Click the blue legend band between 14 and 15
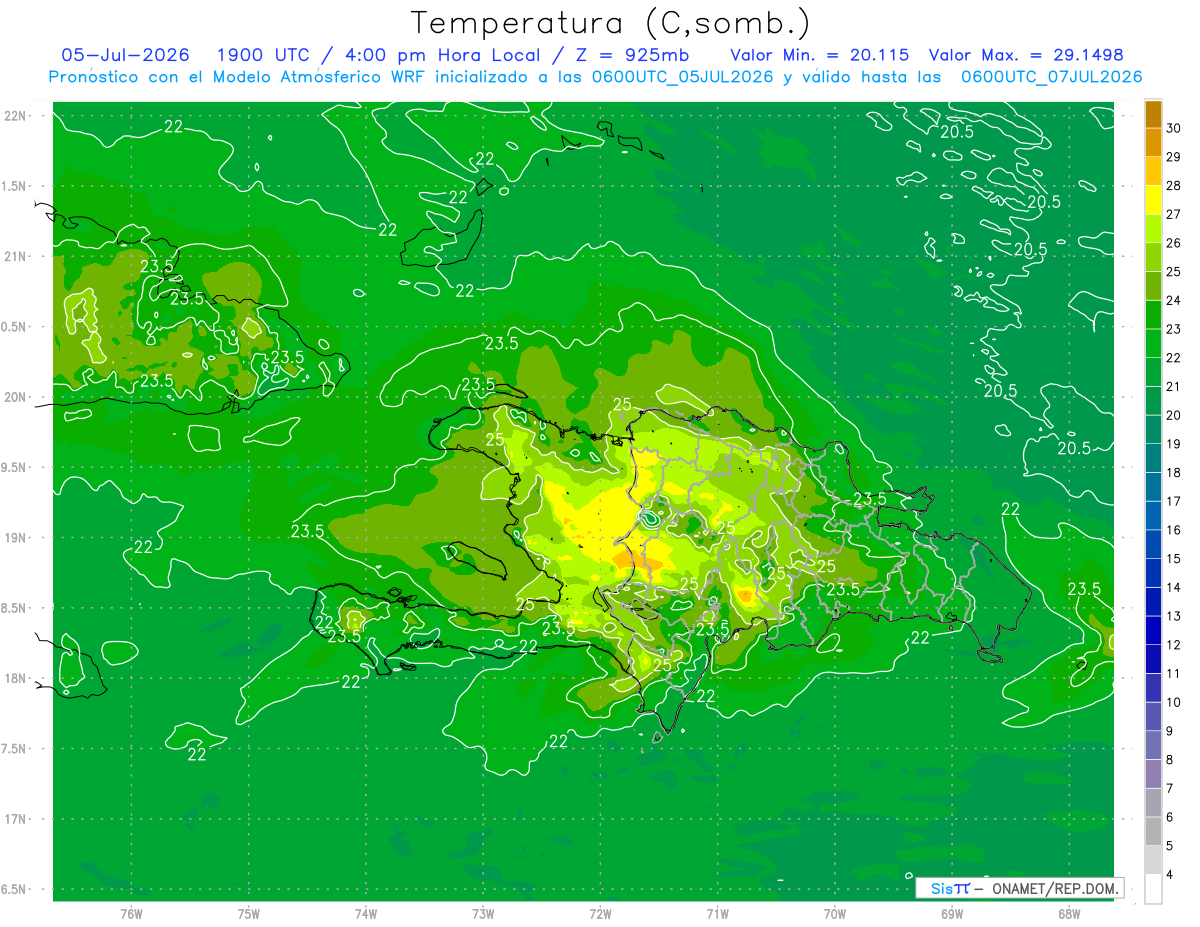The height and width of the screenshot is (927, 1200). pyautogui.click(x=1153, y=573)
